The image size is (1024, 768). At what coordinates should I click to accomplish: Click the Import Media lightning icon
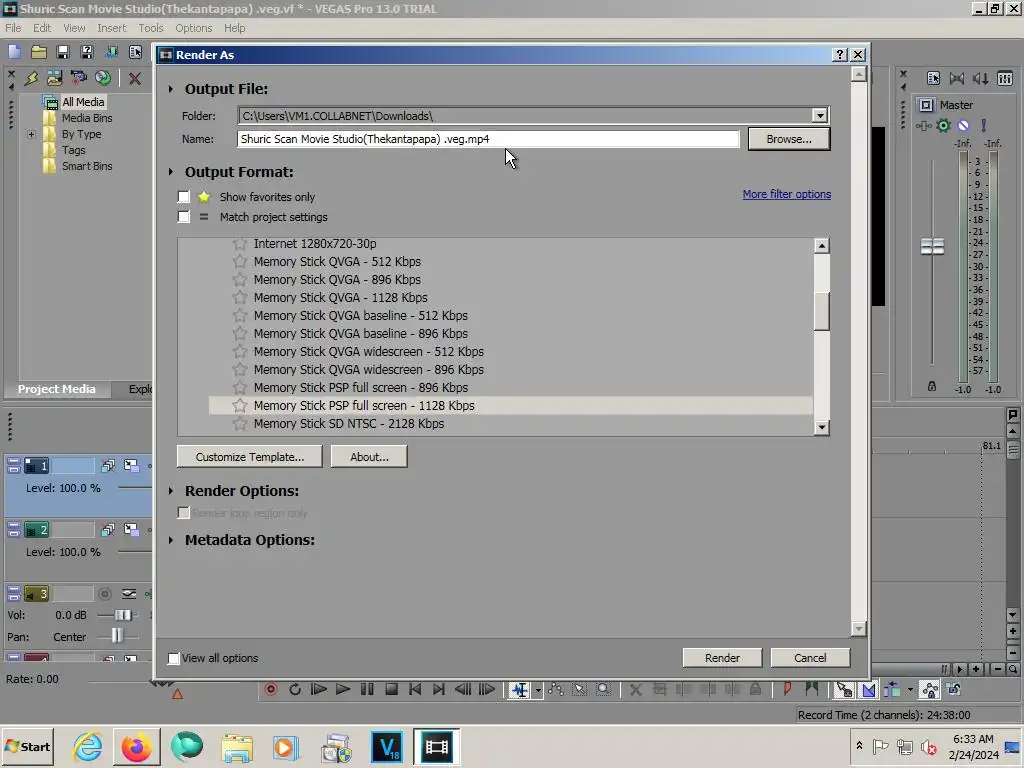coord(31,78)
